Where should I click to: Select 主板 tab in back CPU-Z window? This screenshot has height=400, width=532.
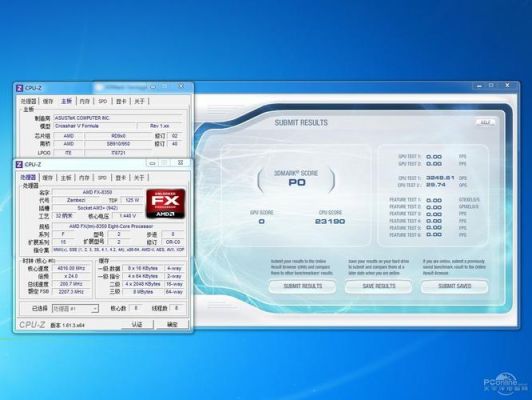click(x=66, y=101)
